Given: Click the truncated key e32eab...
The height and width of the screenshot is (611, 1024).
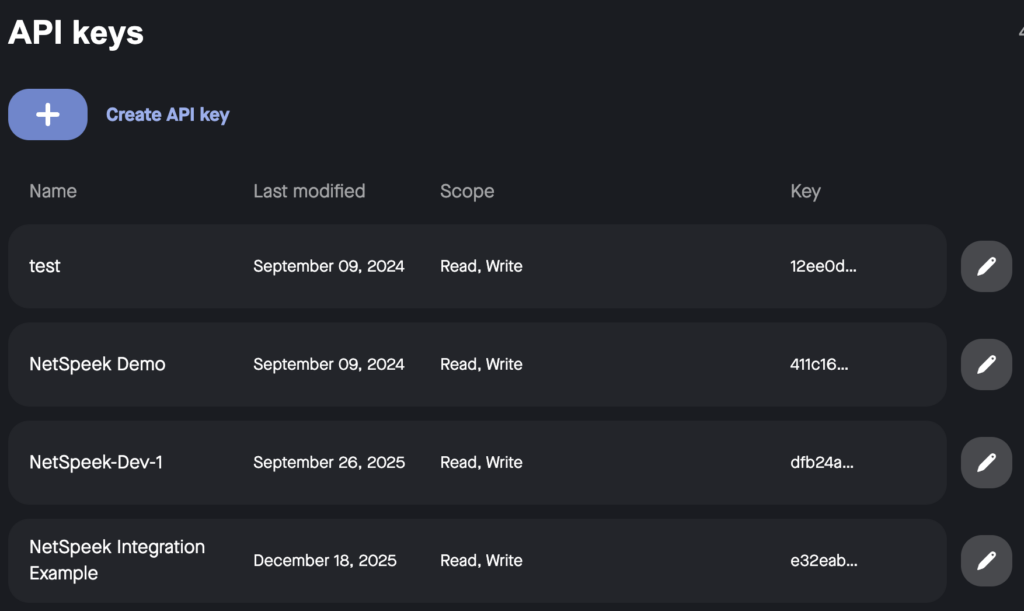Looking at the screenshot, I should (823, 560).
